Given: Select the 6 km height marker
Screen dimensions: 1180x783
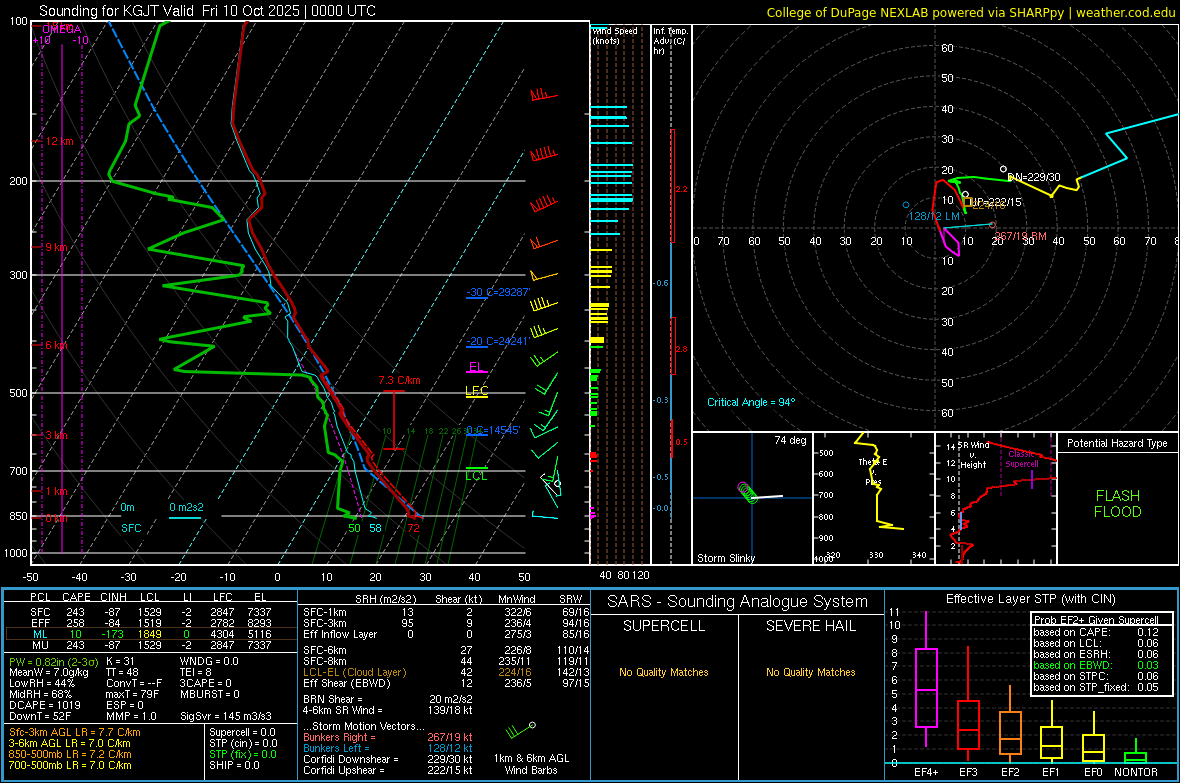Looking at the screenshot, I should tap(56, 345).
